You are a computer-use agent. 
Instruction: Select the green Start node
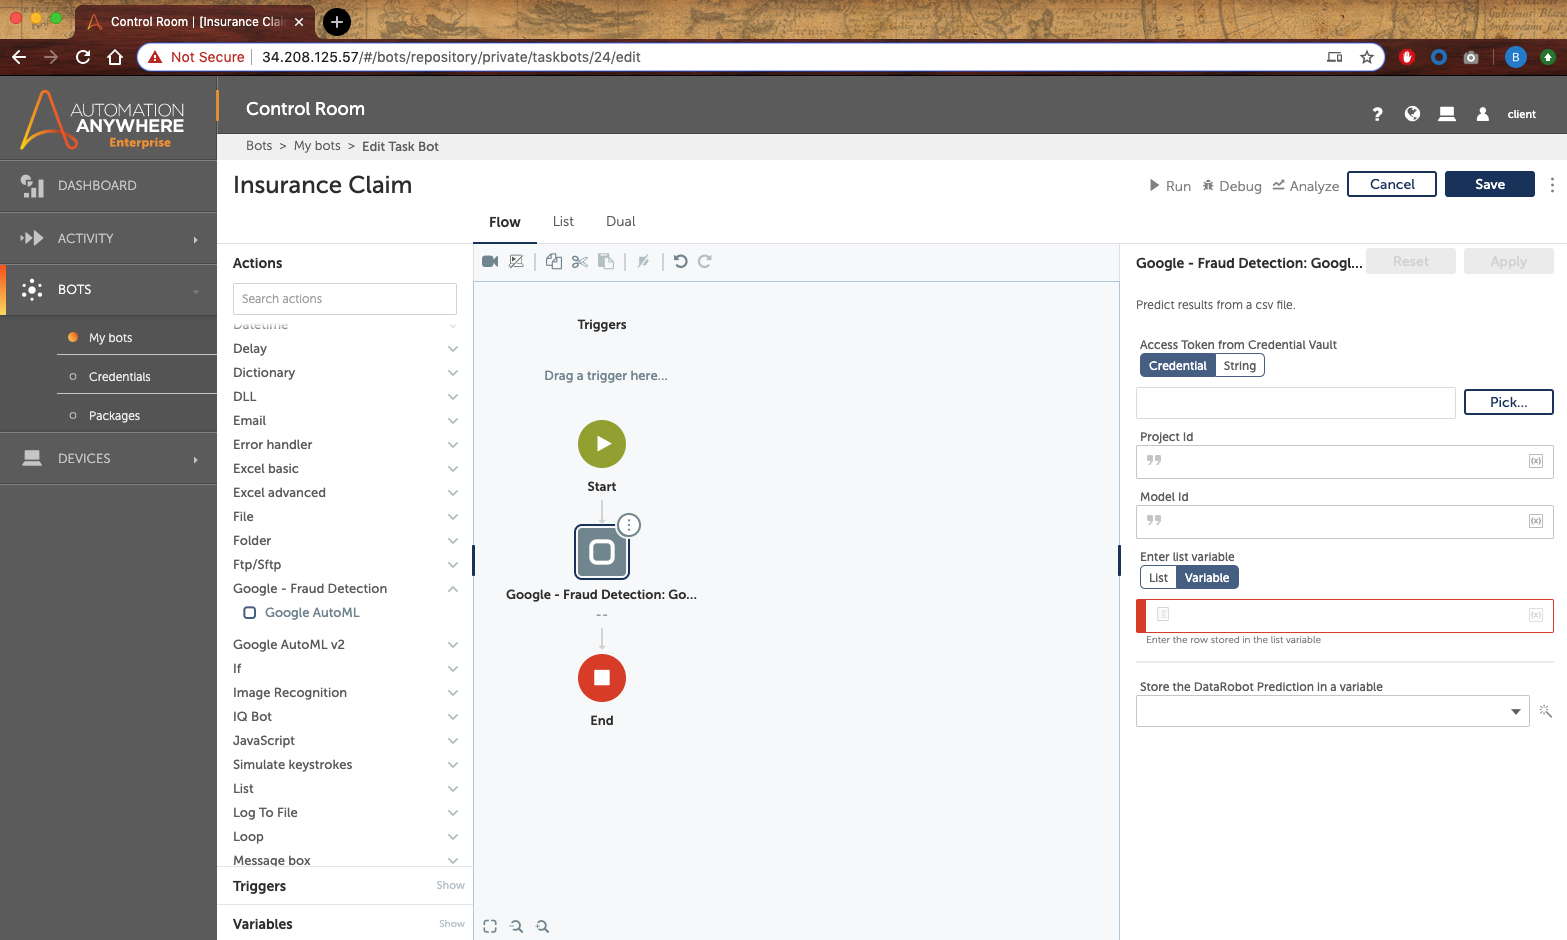602,444
